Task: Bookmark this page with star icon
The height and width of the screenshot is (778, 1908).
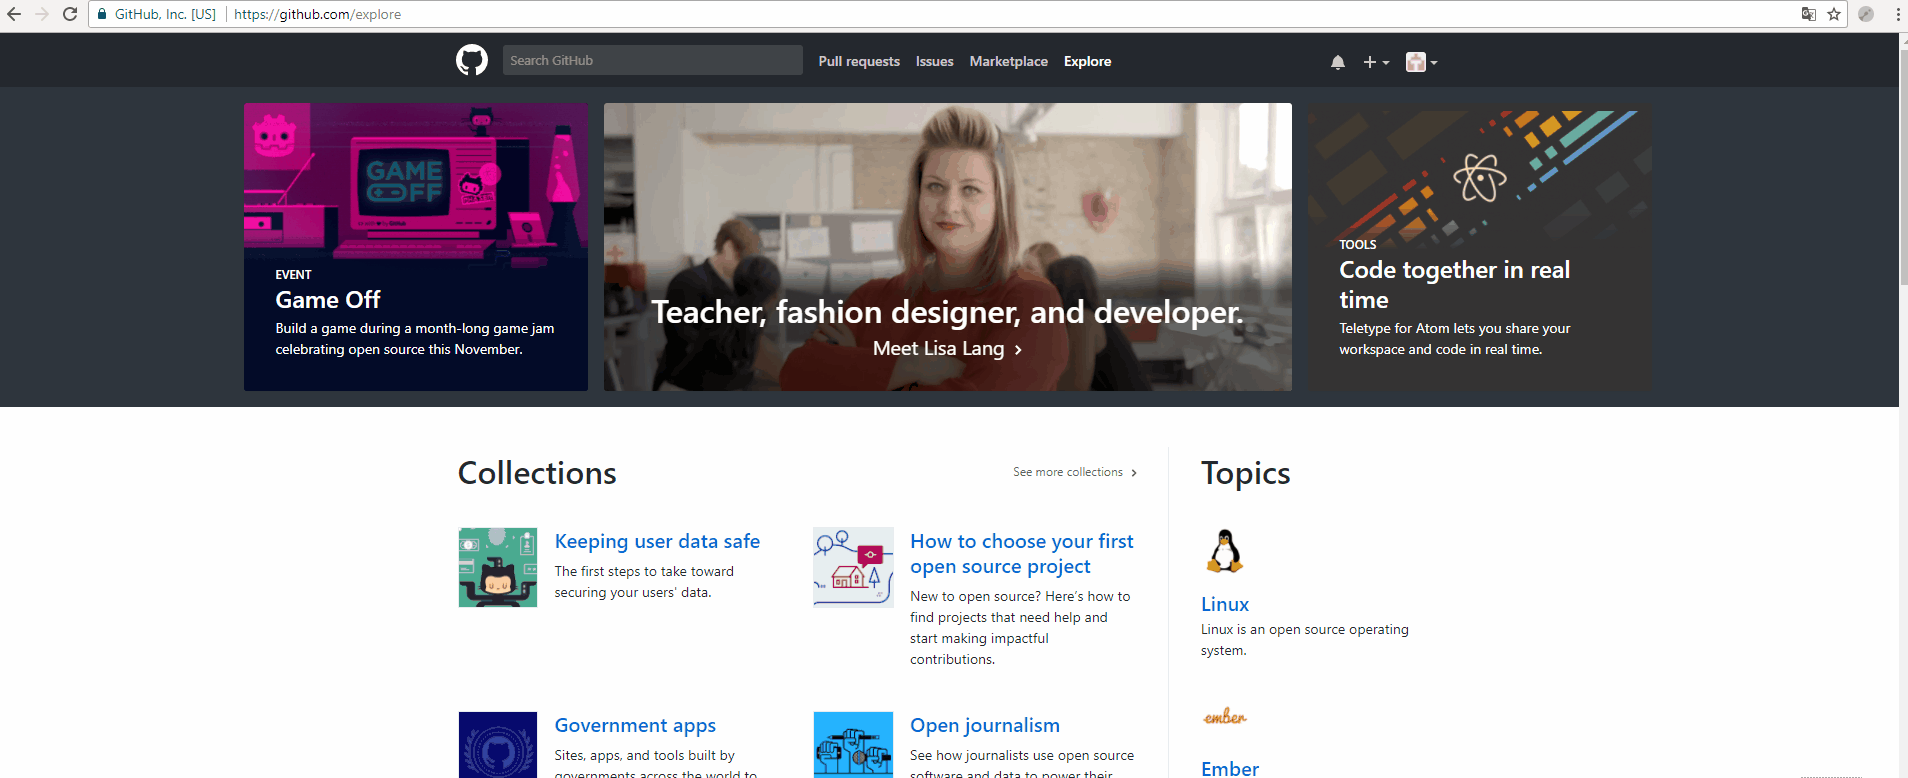Action: [1834, 14]
